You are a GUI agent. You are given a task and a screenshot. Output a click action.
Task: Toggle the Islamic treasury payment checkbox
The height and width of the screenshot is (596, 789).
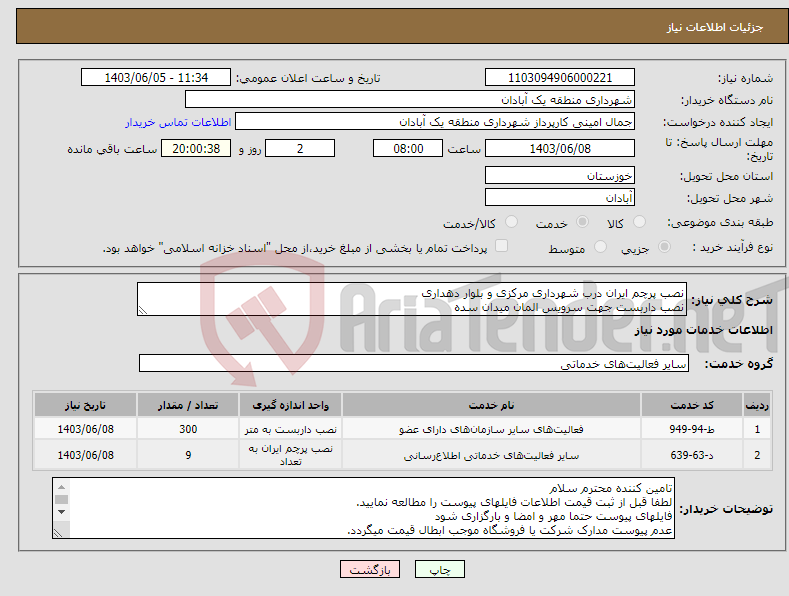pos(501,246)
